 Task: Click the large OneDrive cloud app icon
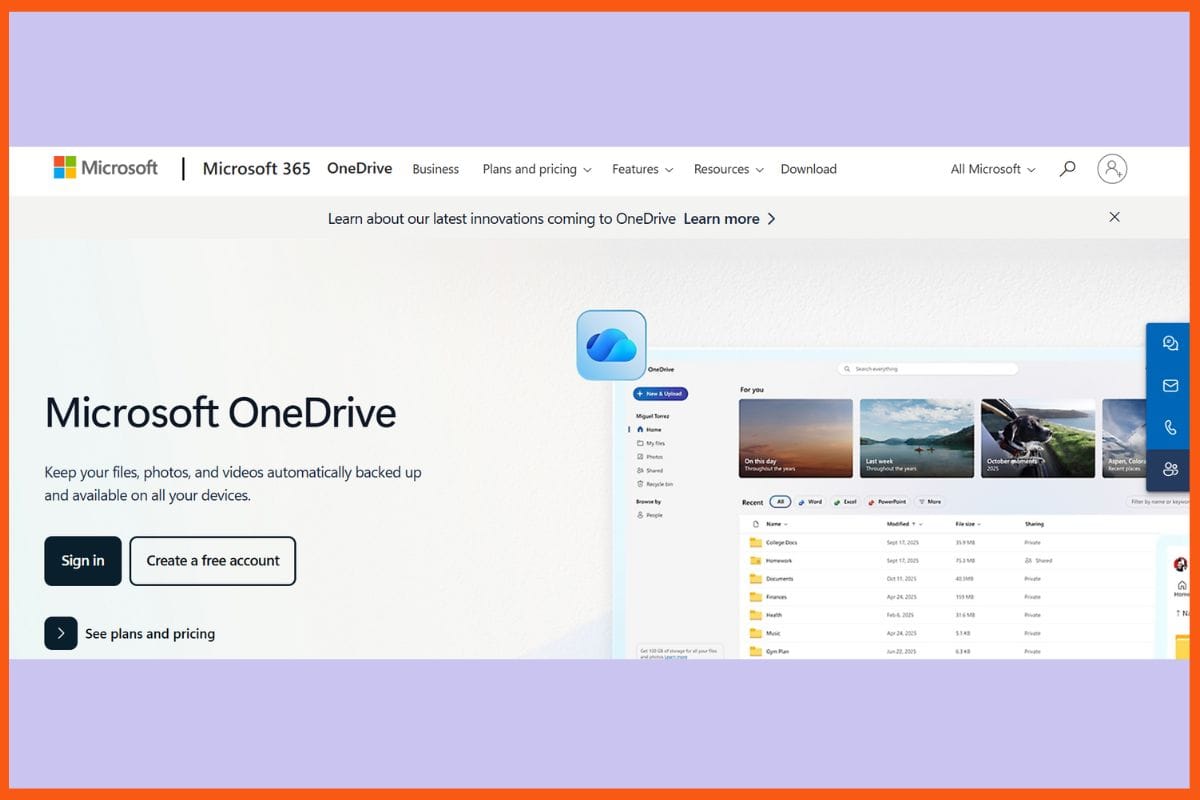(x=611, y=344)
